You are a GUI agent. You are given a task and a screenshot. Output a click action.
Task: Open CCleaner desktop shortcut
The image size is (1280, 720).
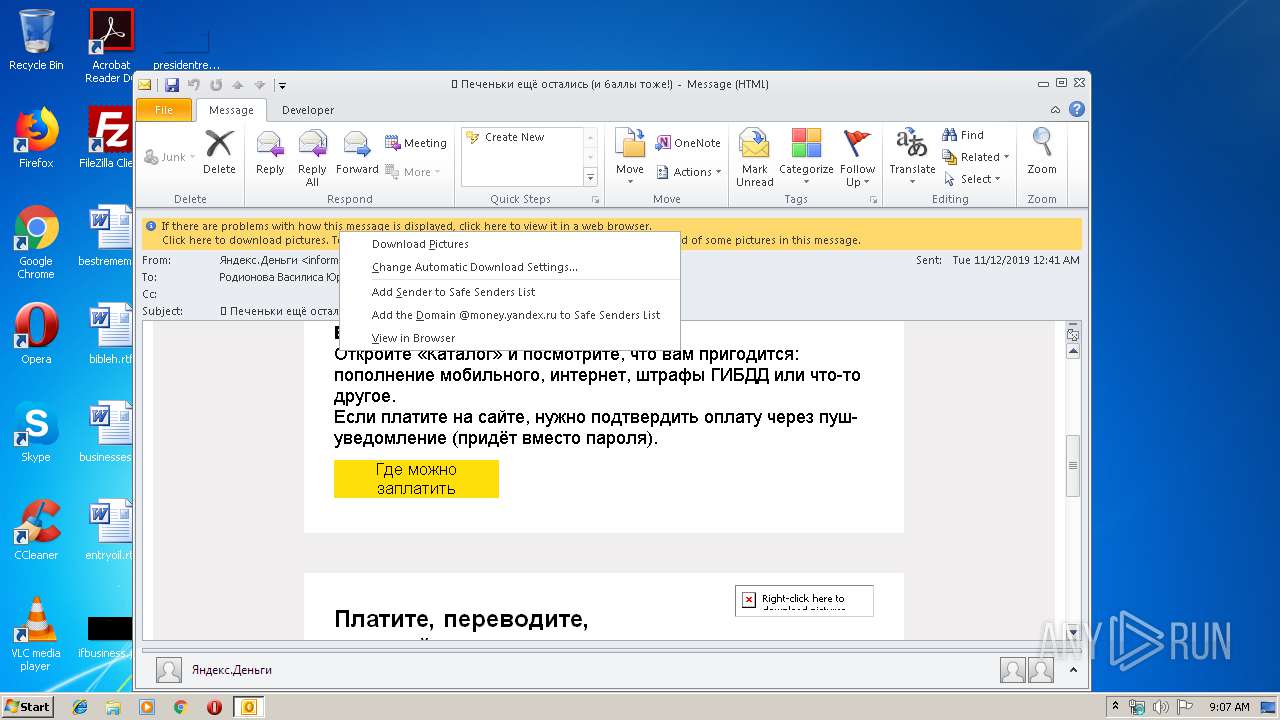pyautogui.click(x=36, y=530)
